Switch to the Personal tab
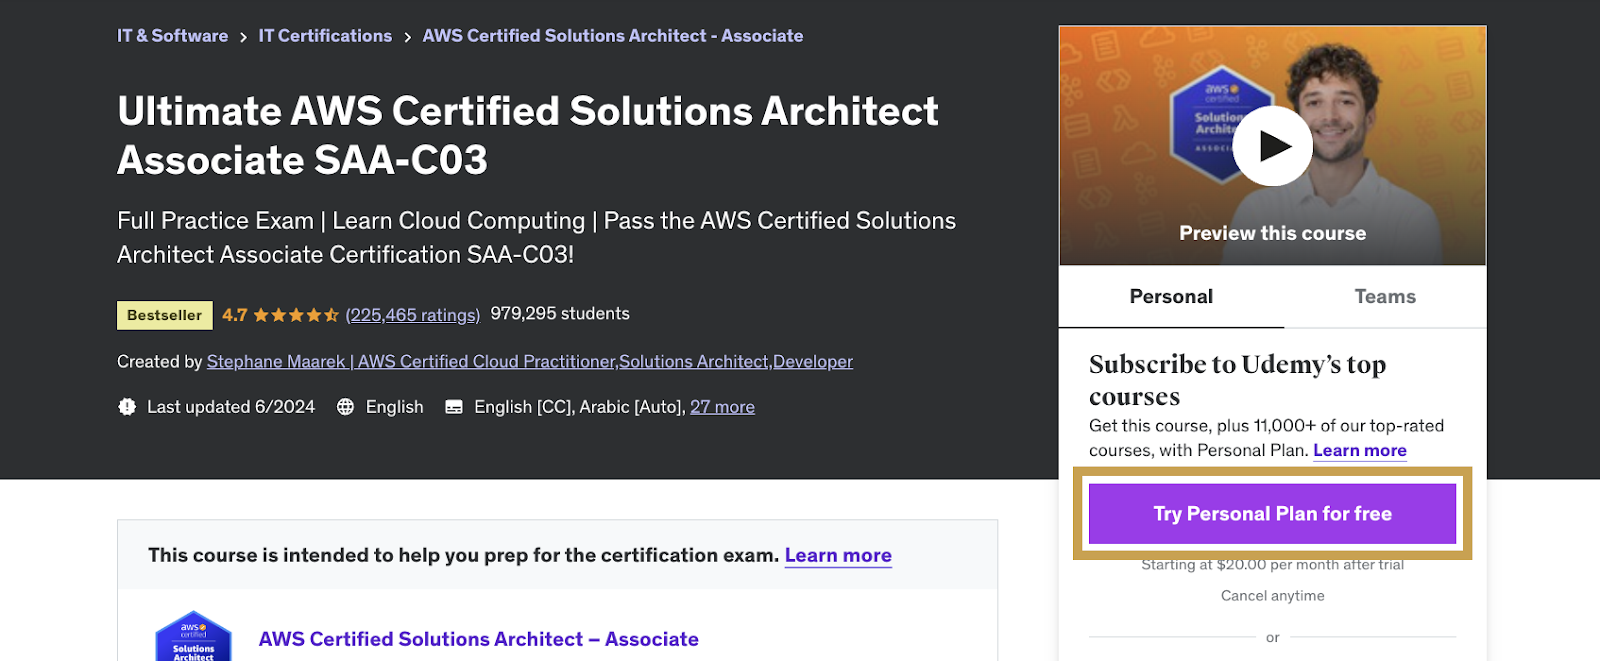The width and height of the screenshot is (1600, 661). pyautogui.click(x=1171, y=297)
